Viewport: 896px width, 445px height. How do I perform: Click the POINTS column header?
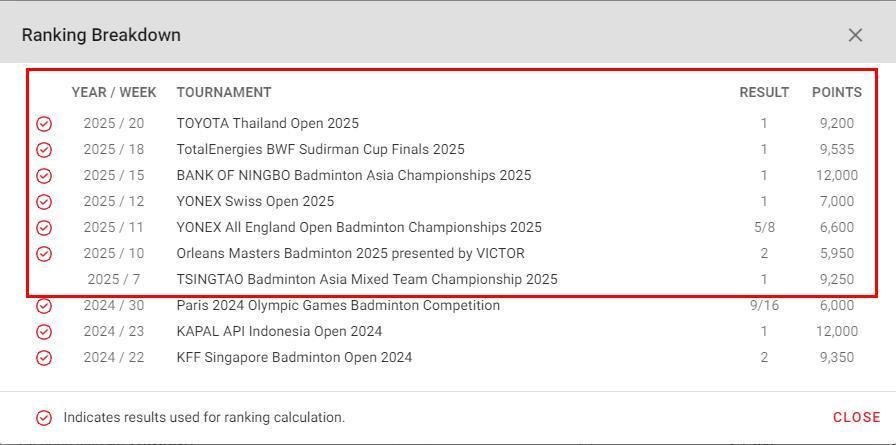click(836, 92)
